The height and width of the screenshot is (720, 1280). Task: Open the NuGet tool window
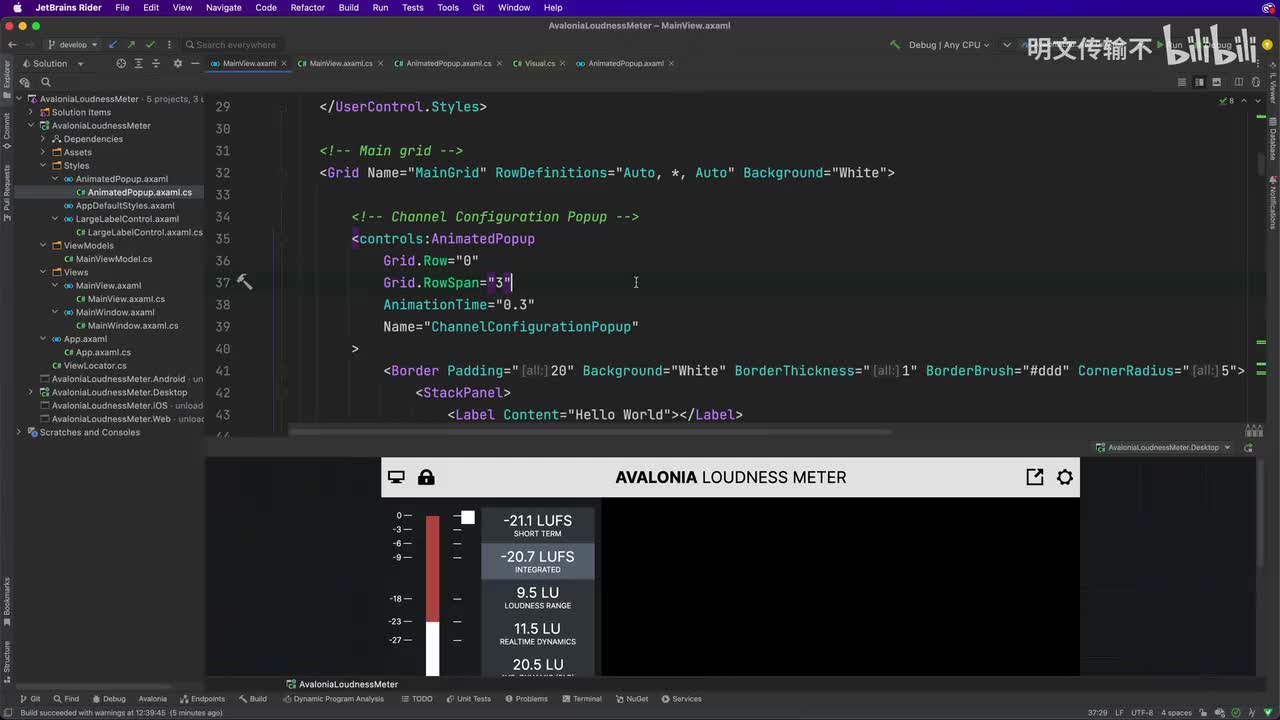[631, 699]
